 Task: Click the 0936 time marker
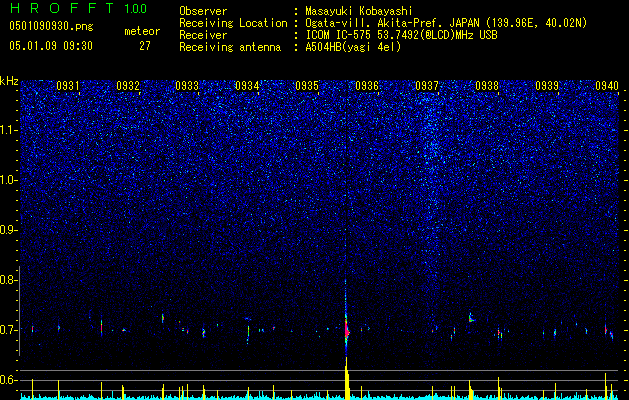click(x=367, y=86)
